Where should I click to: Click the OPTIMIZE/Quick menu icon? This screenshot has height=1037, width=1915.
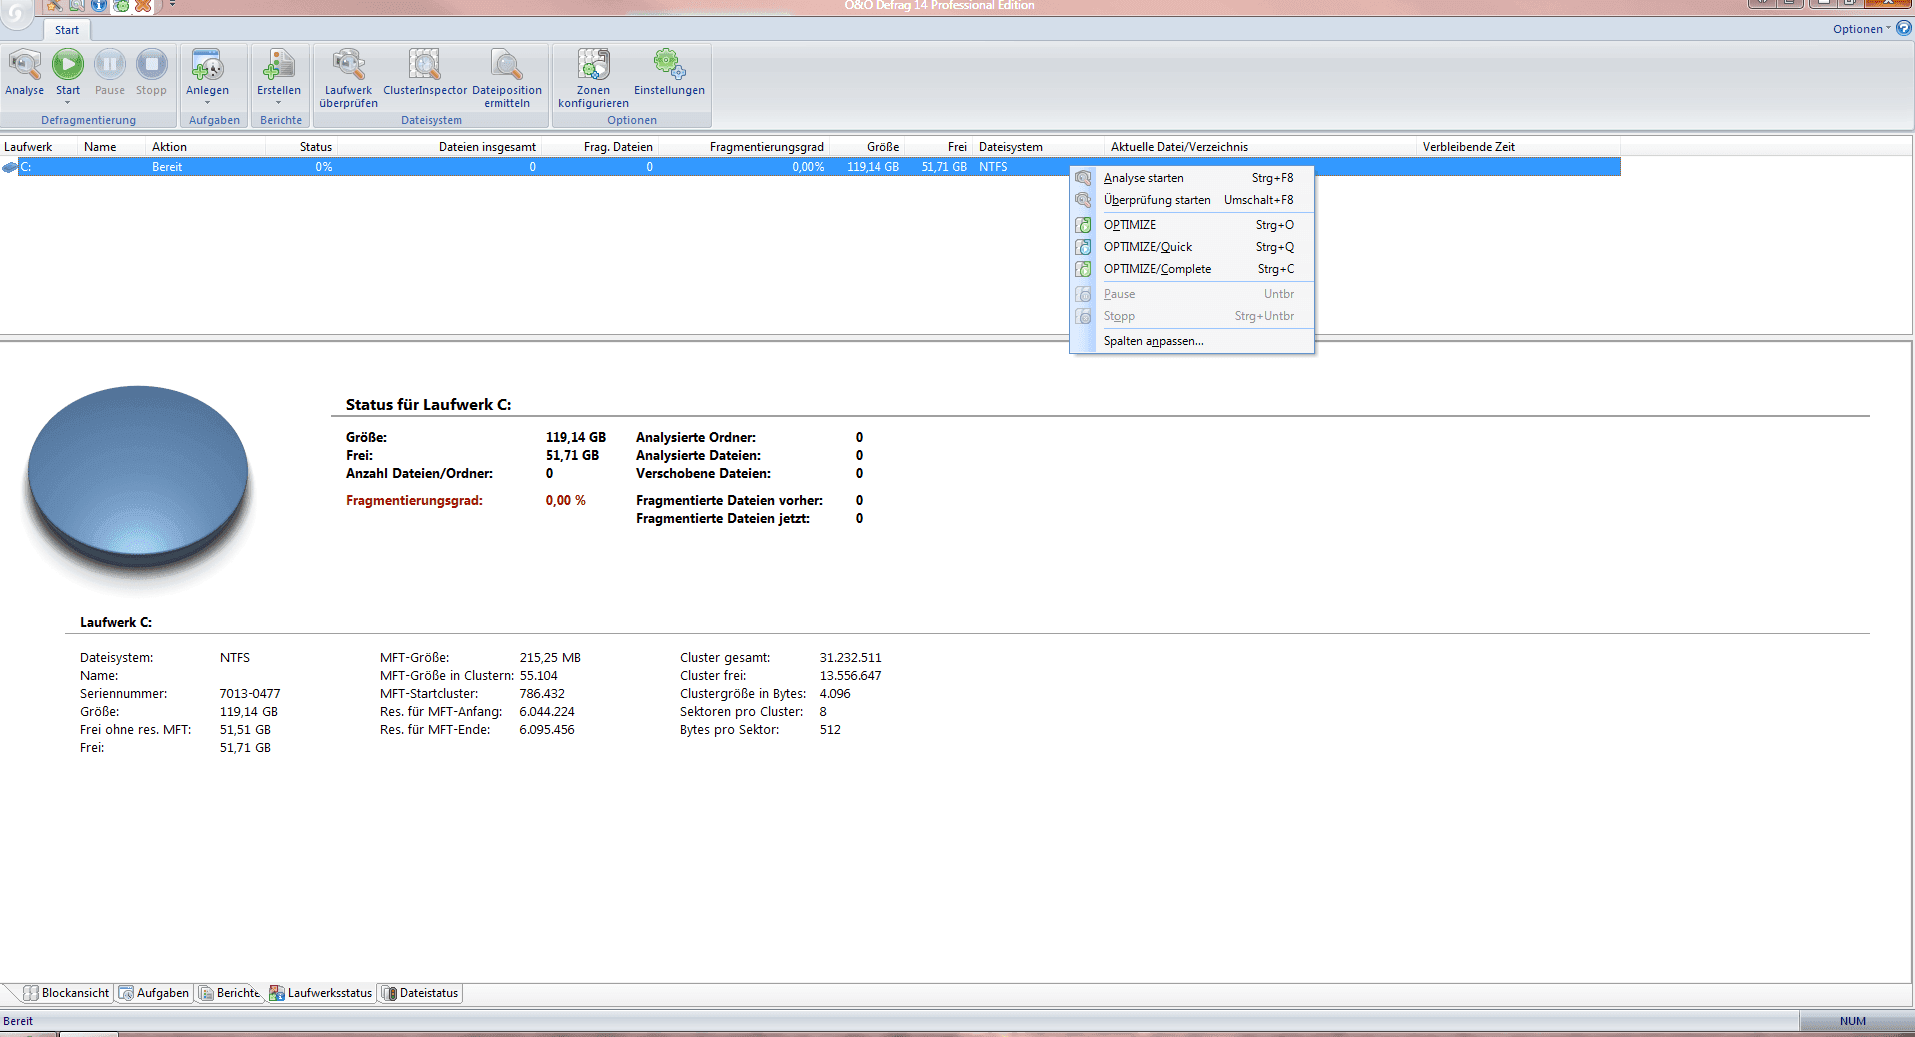click(1083, 247)
